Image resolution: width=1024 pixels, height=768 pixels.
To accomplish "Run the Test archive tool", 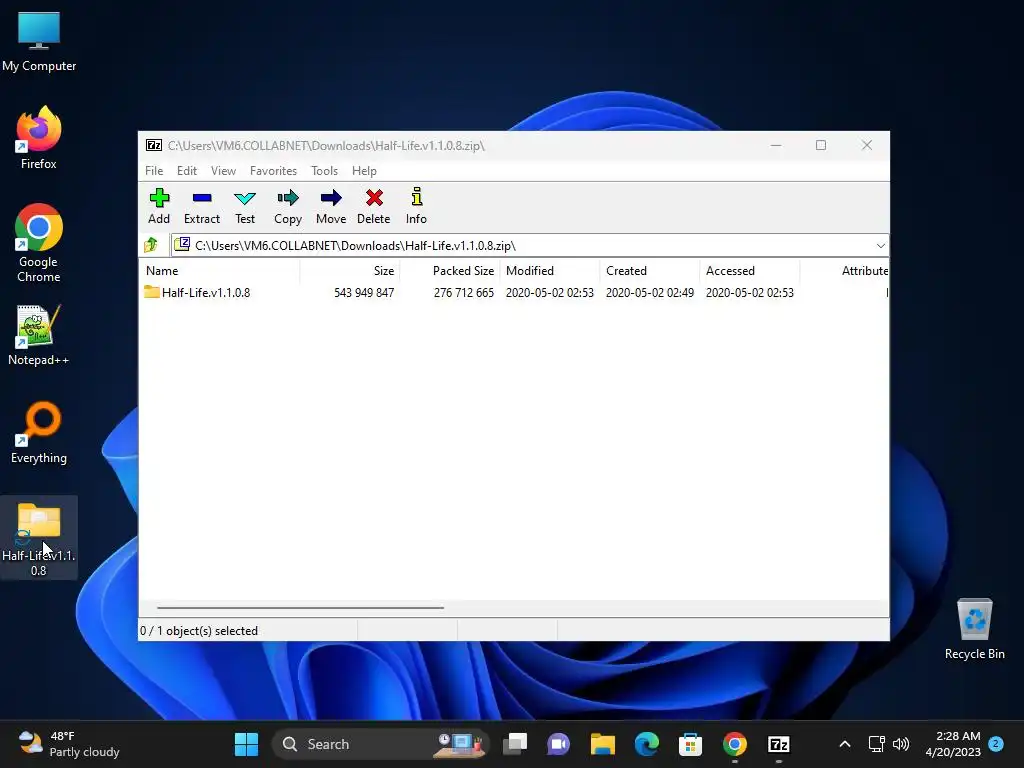I will click(245, 206).
